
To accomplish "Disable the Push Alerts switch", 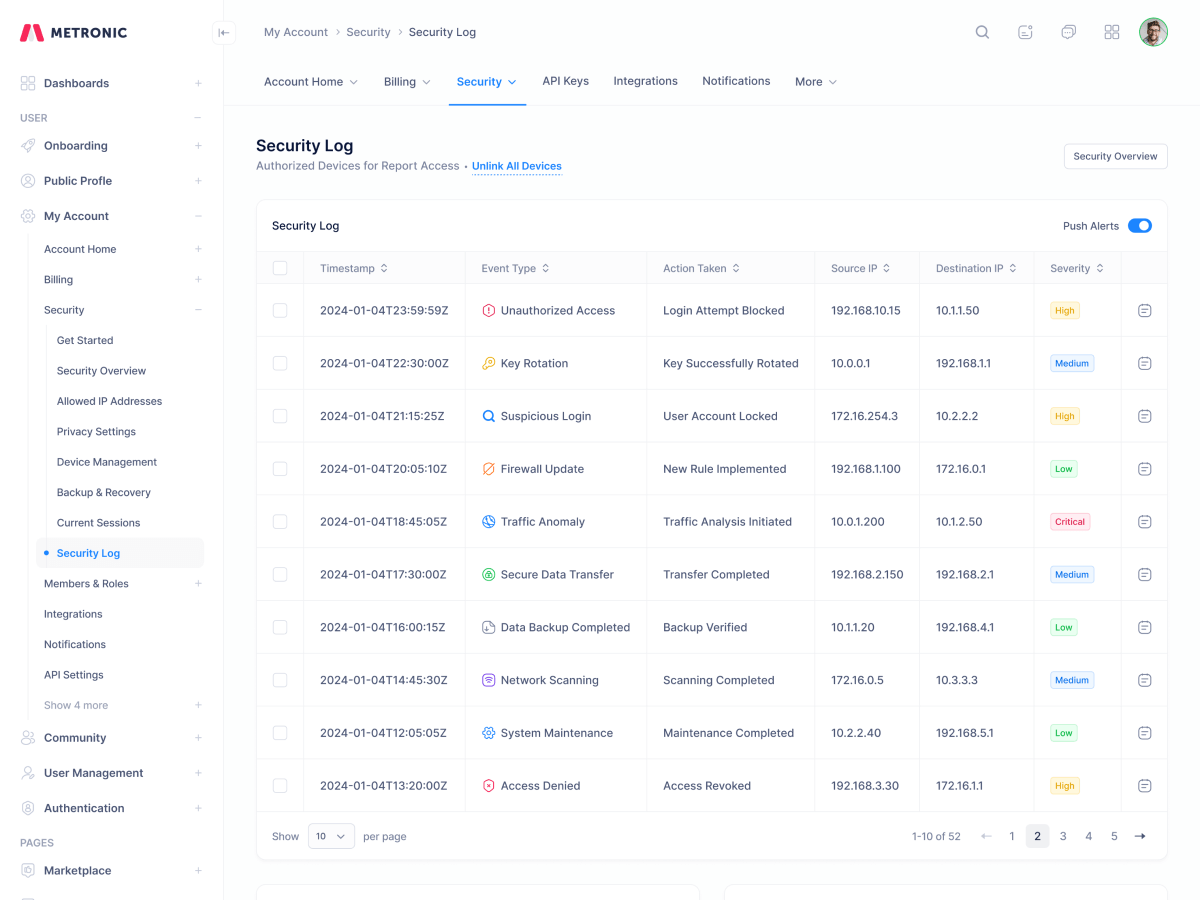I will click(x=1139, y=225).
